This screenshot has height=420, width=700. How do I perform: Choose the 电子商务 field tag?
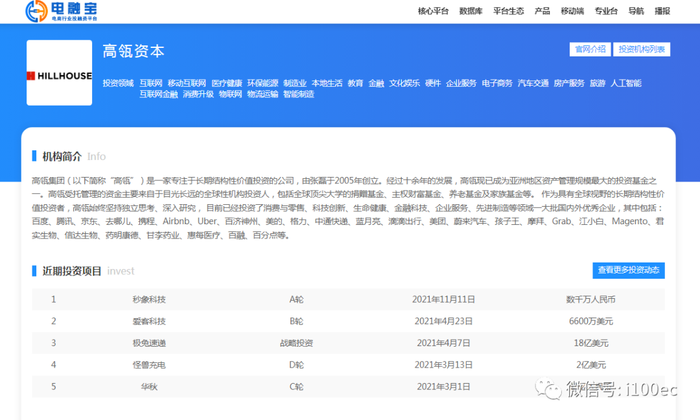[497, 83]
